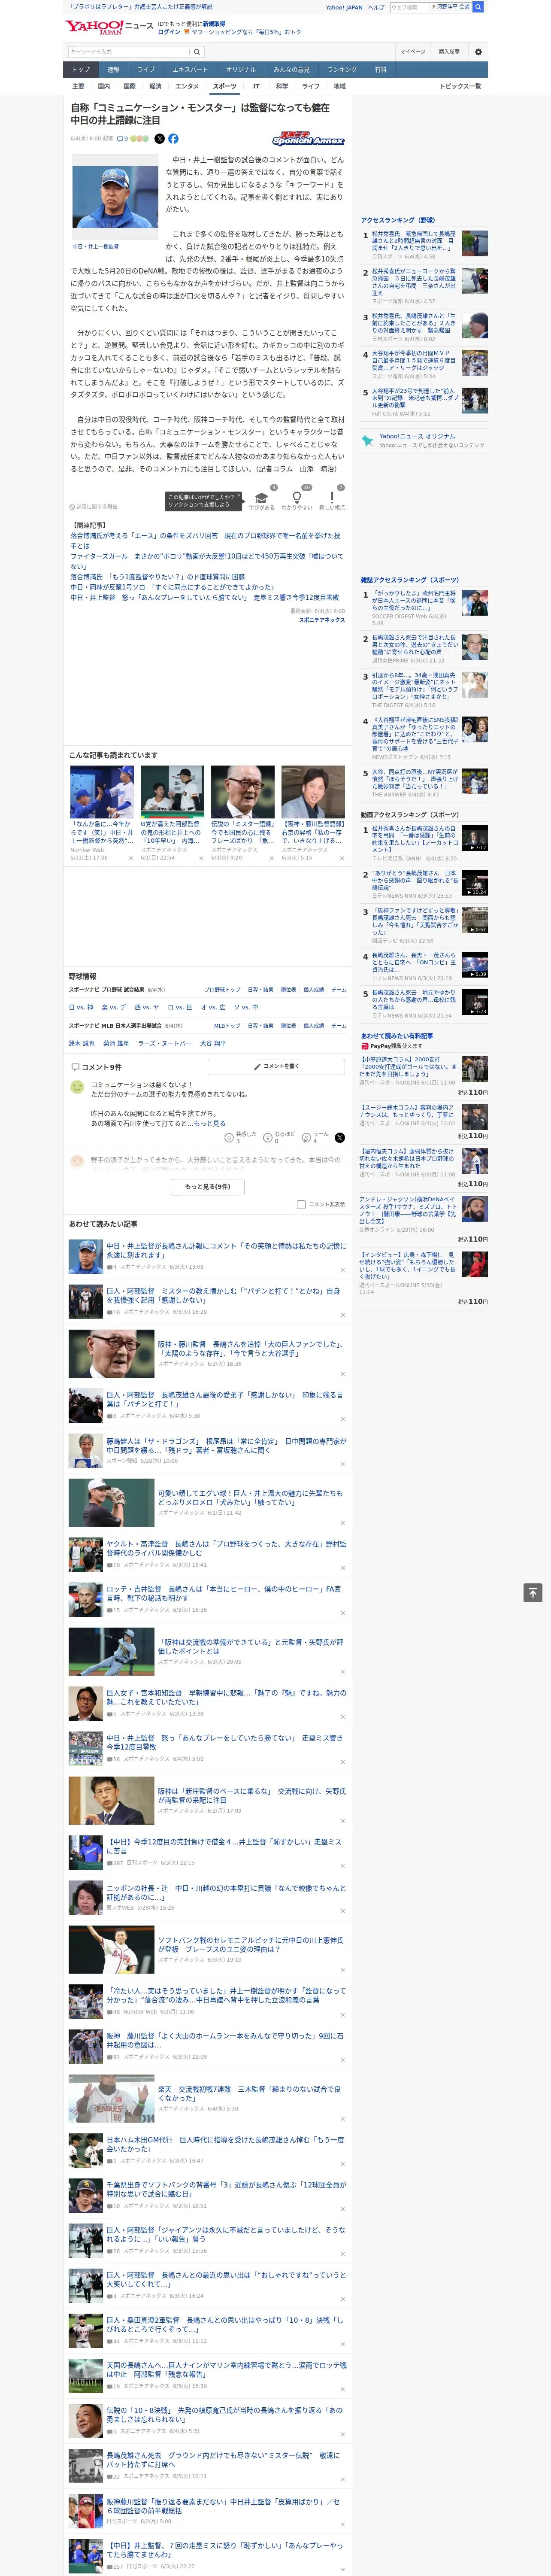
Task: React with 新しい視点 exclamation icon
Action: [x=332, y=498]
